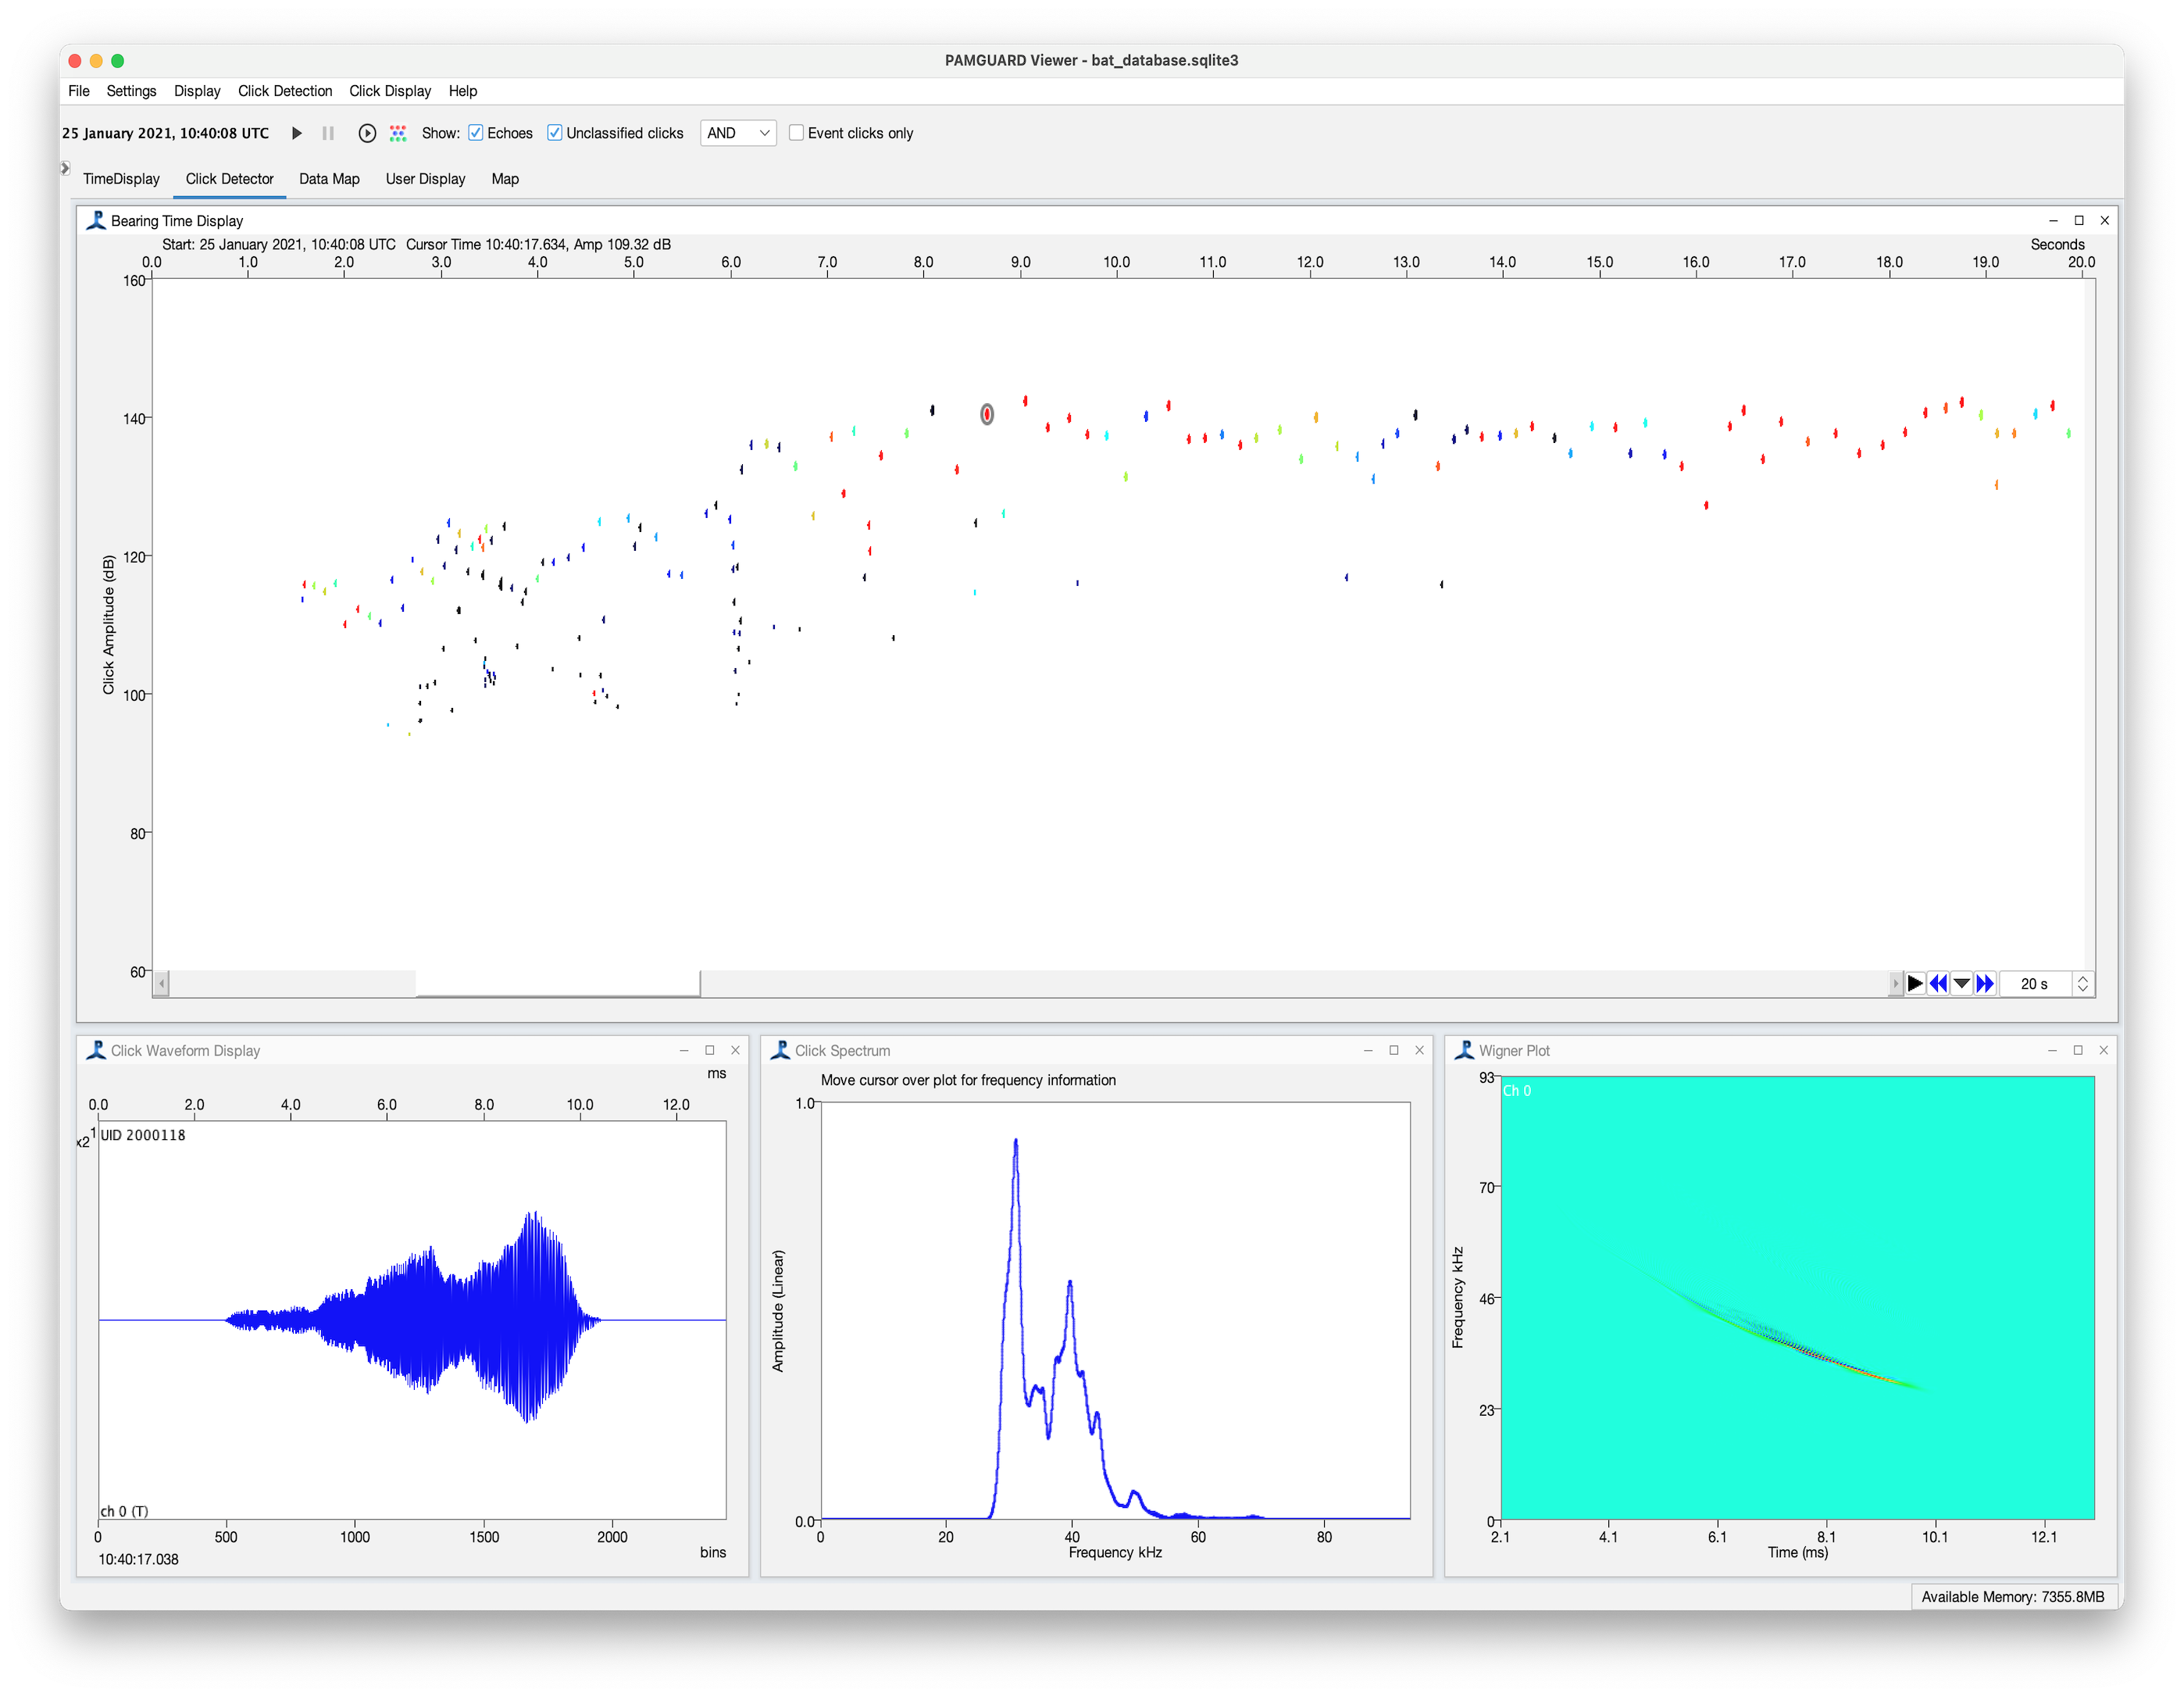Click blue rewind arrows in Bearing Time Display

click(1938, 984)
